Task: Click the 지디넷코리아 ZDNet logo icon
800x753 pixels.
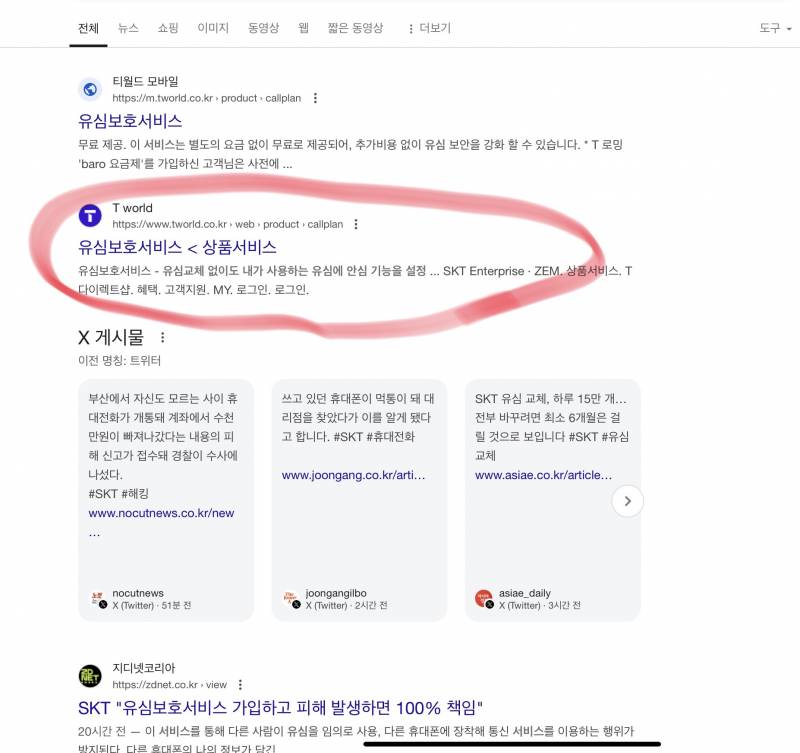Action: tap(90, 676)
